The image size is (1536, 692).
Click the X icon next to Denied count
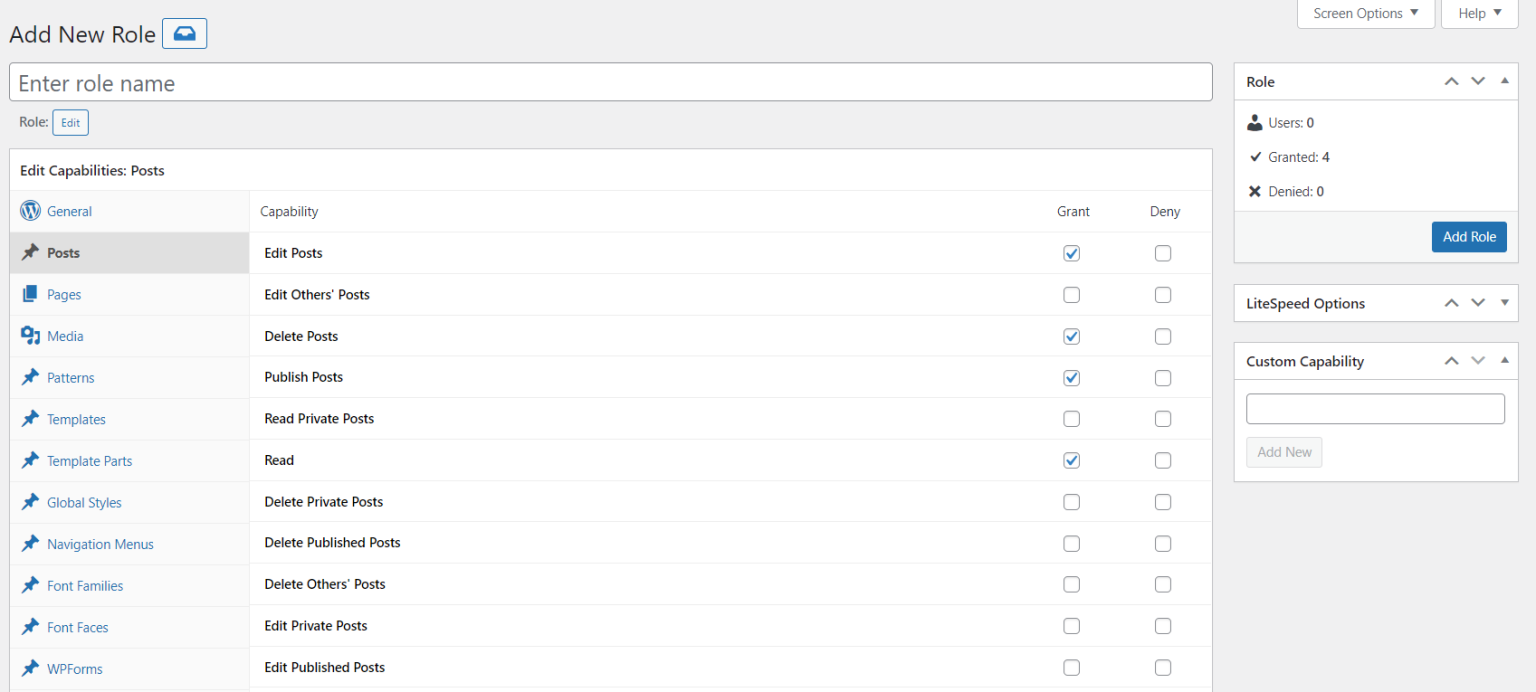[x=1256, y=191]
